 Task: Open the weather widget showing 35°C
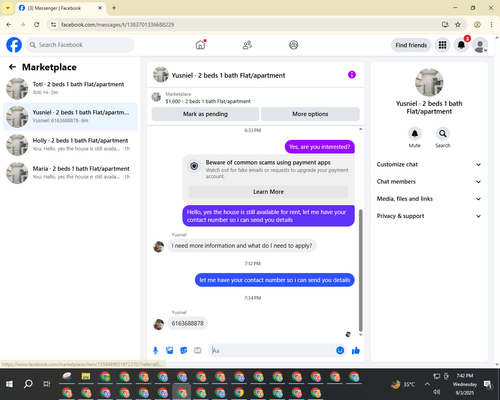[x=403, y=384]
